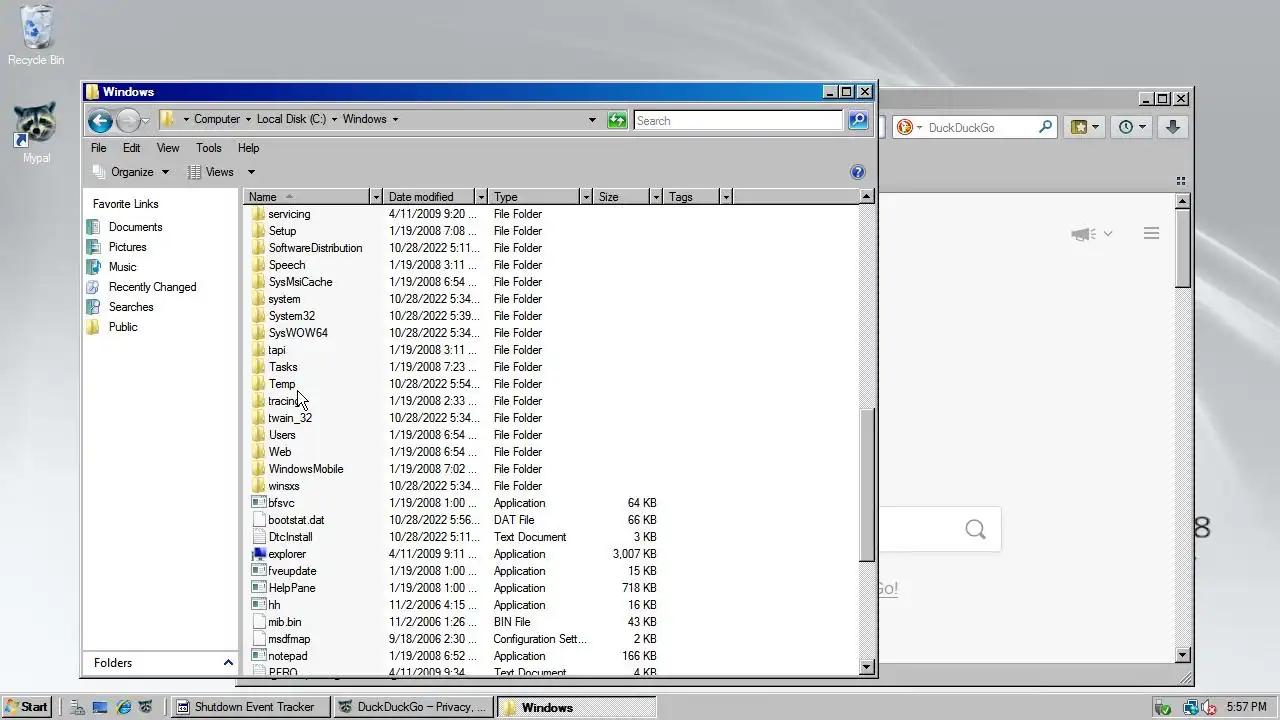This screenshot has height=720, width=1280.
Task: Open the Tags column filter dropdown
Action: point(726,197)
